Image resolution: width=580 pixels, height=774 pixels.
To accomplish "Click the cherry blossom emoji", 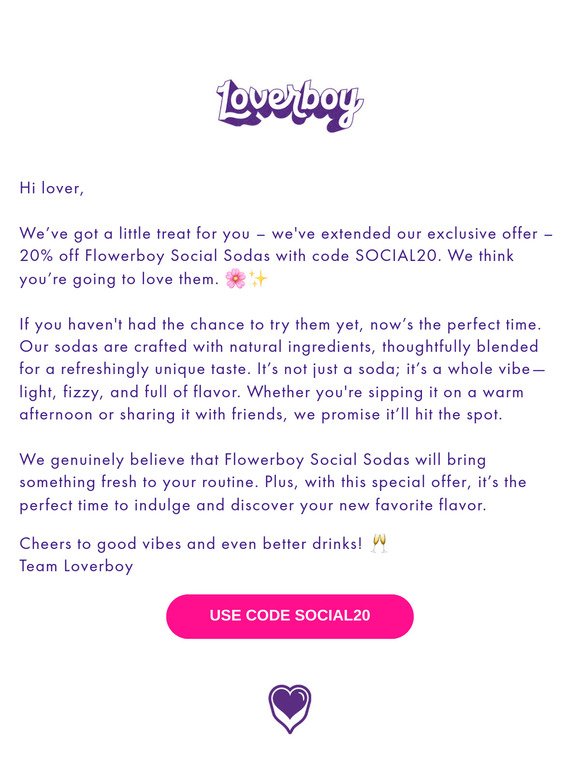I will [x=235, y=278].
